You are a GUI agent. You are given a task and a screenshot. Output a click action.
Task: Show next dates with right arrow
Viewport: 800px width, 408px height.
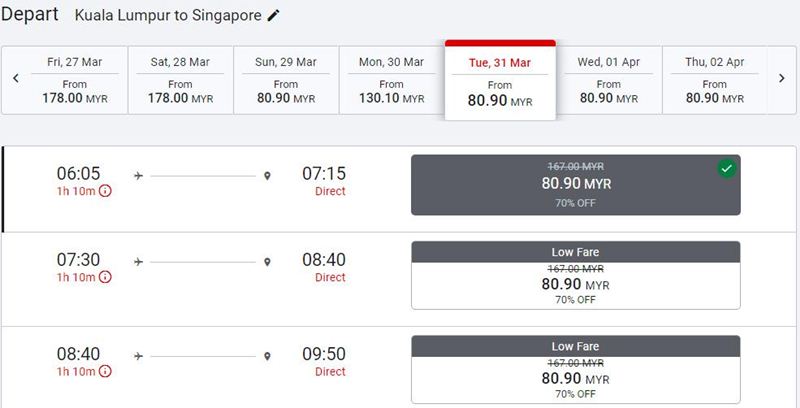(782, 79)
